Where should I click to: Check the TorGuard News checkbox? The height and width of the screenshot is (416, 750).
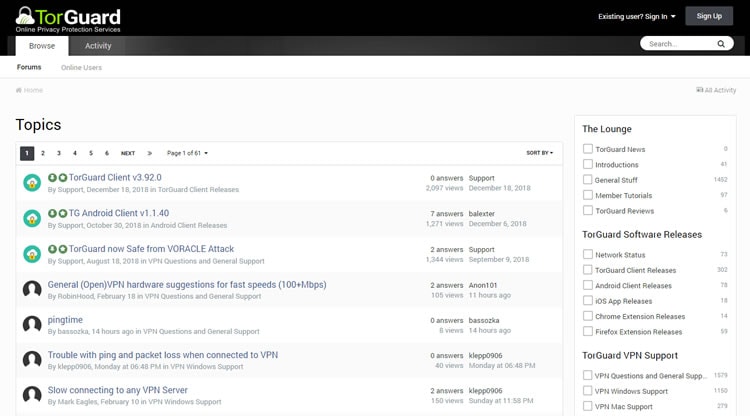(x=588, y=149)
